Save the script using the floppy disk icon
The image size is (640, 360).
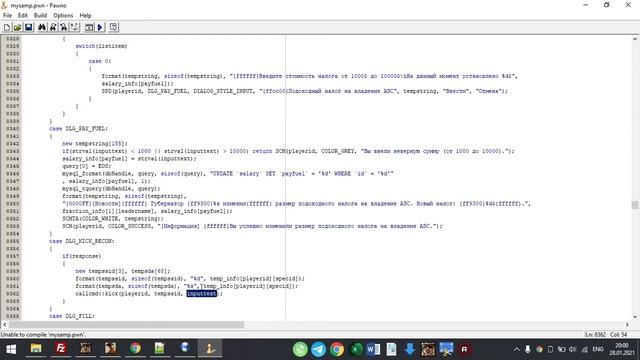click(x=28, y=27)
